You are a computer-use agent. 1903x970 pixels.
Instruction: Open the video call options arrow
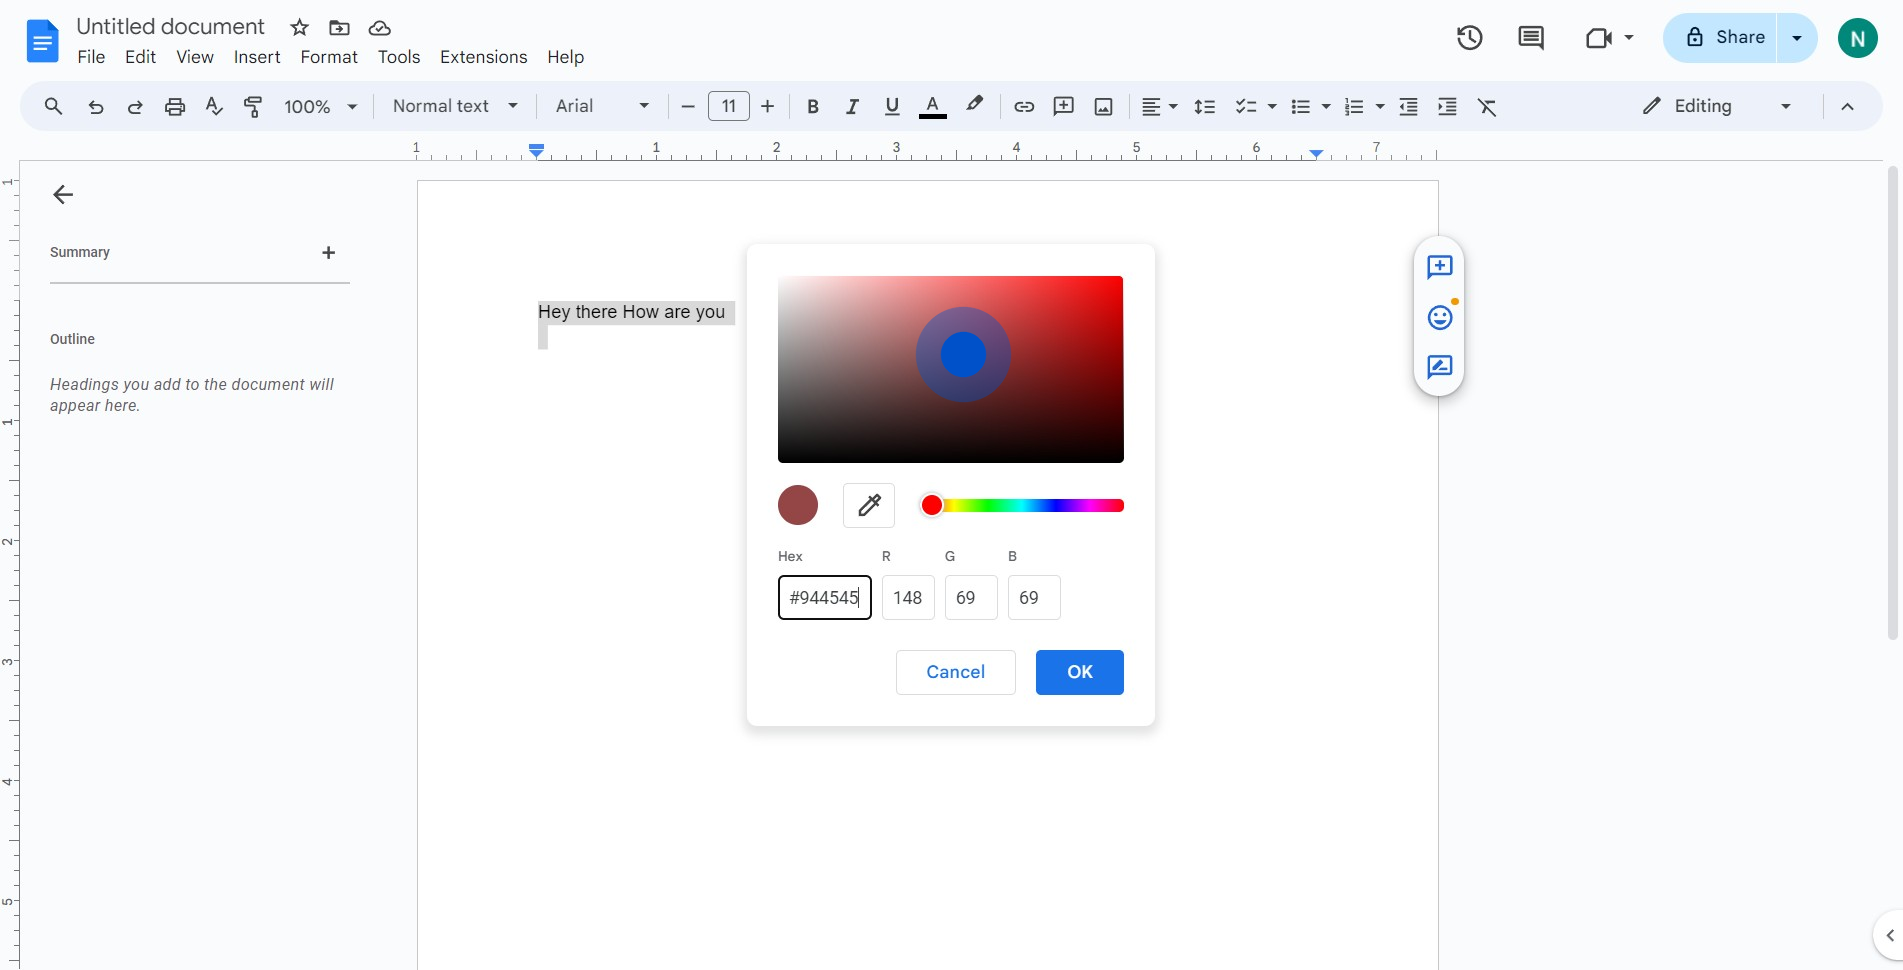pos(1629,38)
